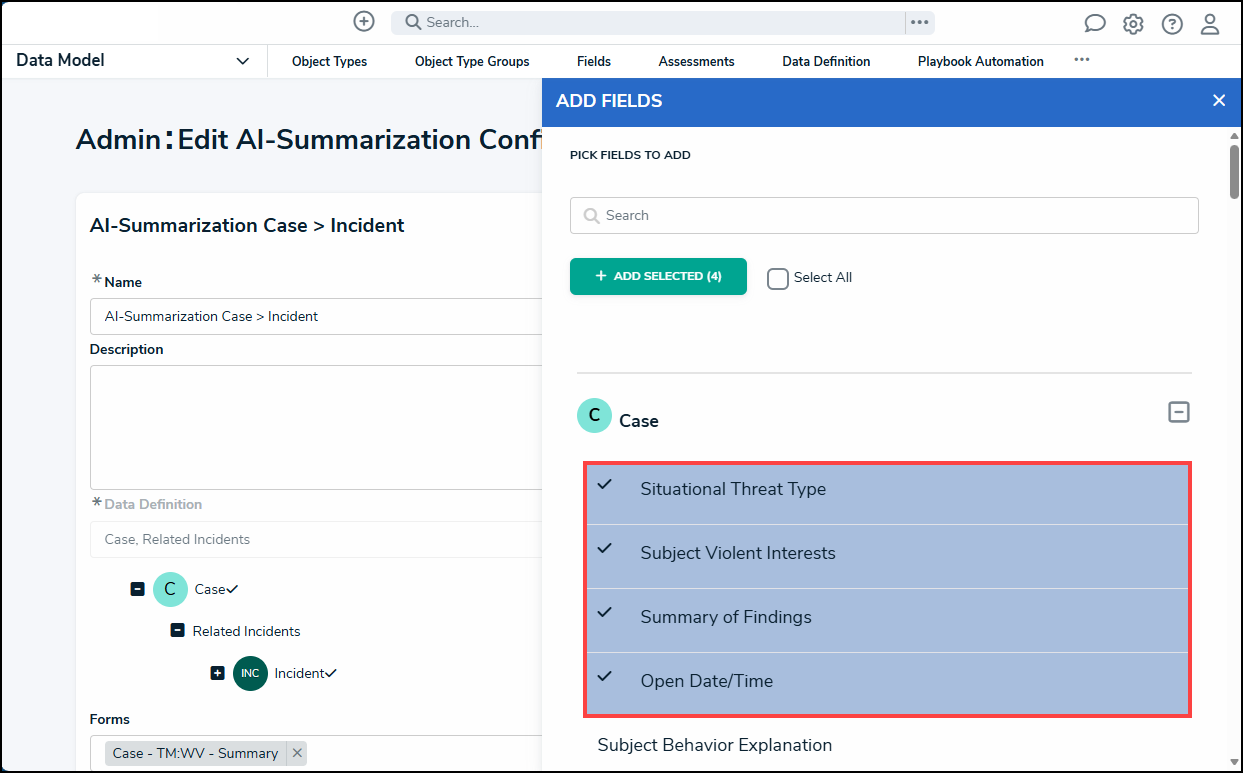Collapse the Case section in Add Fields
The width and height of the screenshot is (1243, 773).
(x=1179, y=412)
